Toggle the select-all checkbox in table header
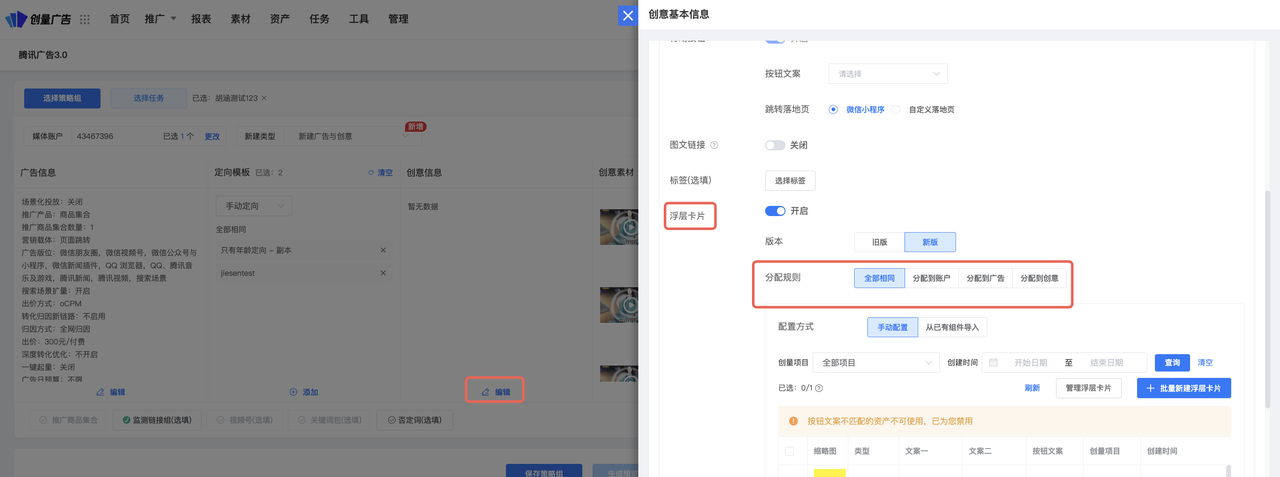This screenshot has width=1280, height=477. pyautogui.click(x=789, y=451)
